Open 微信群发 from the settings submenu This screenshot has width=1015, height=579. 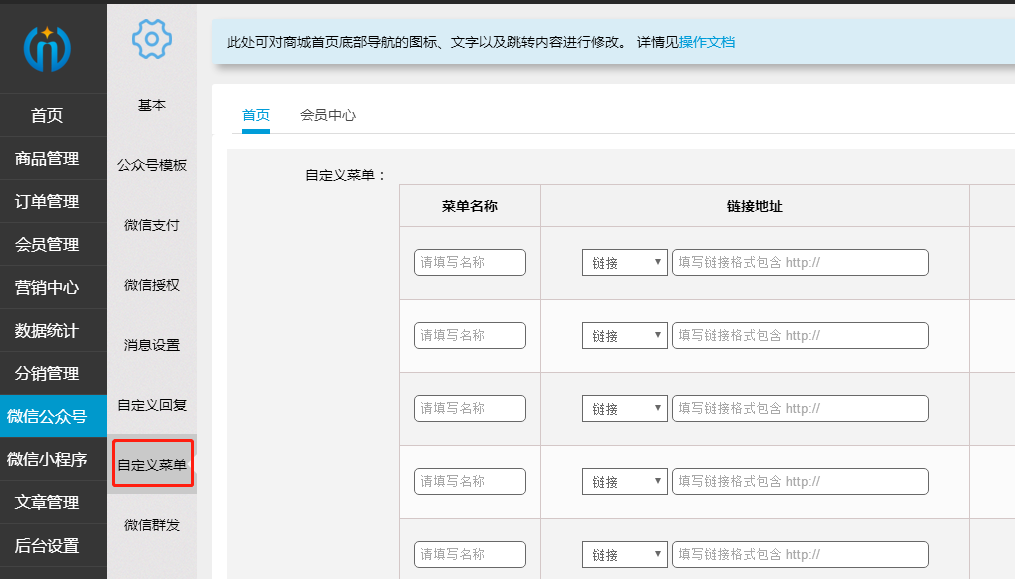point(152,524)
